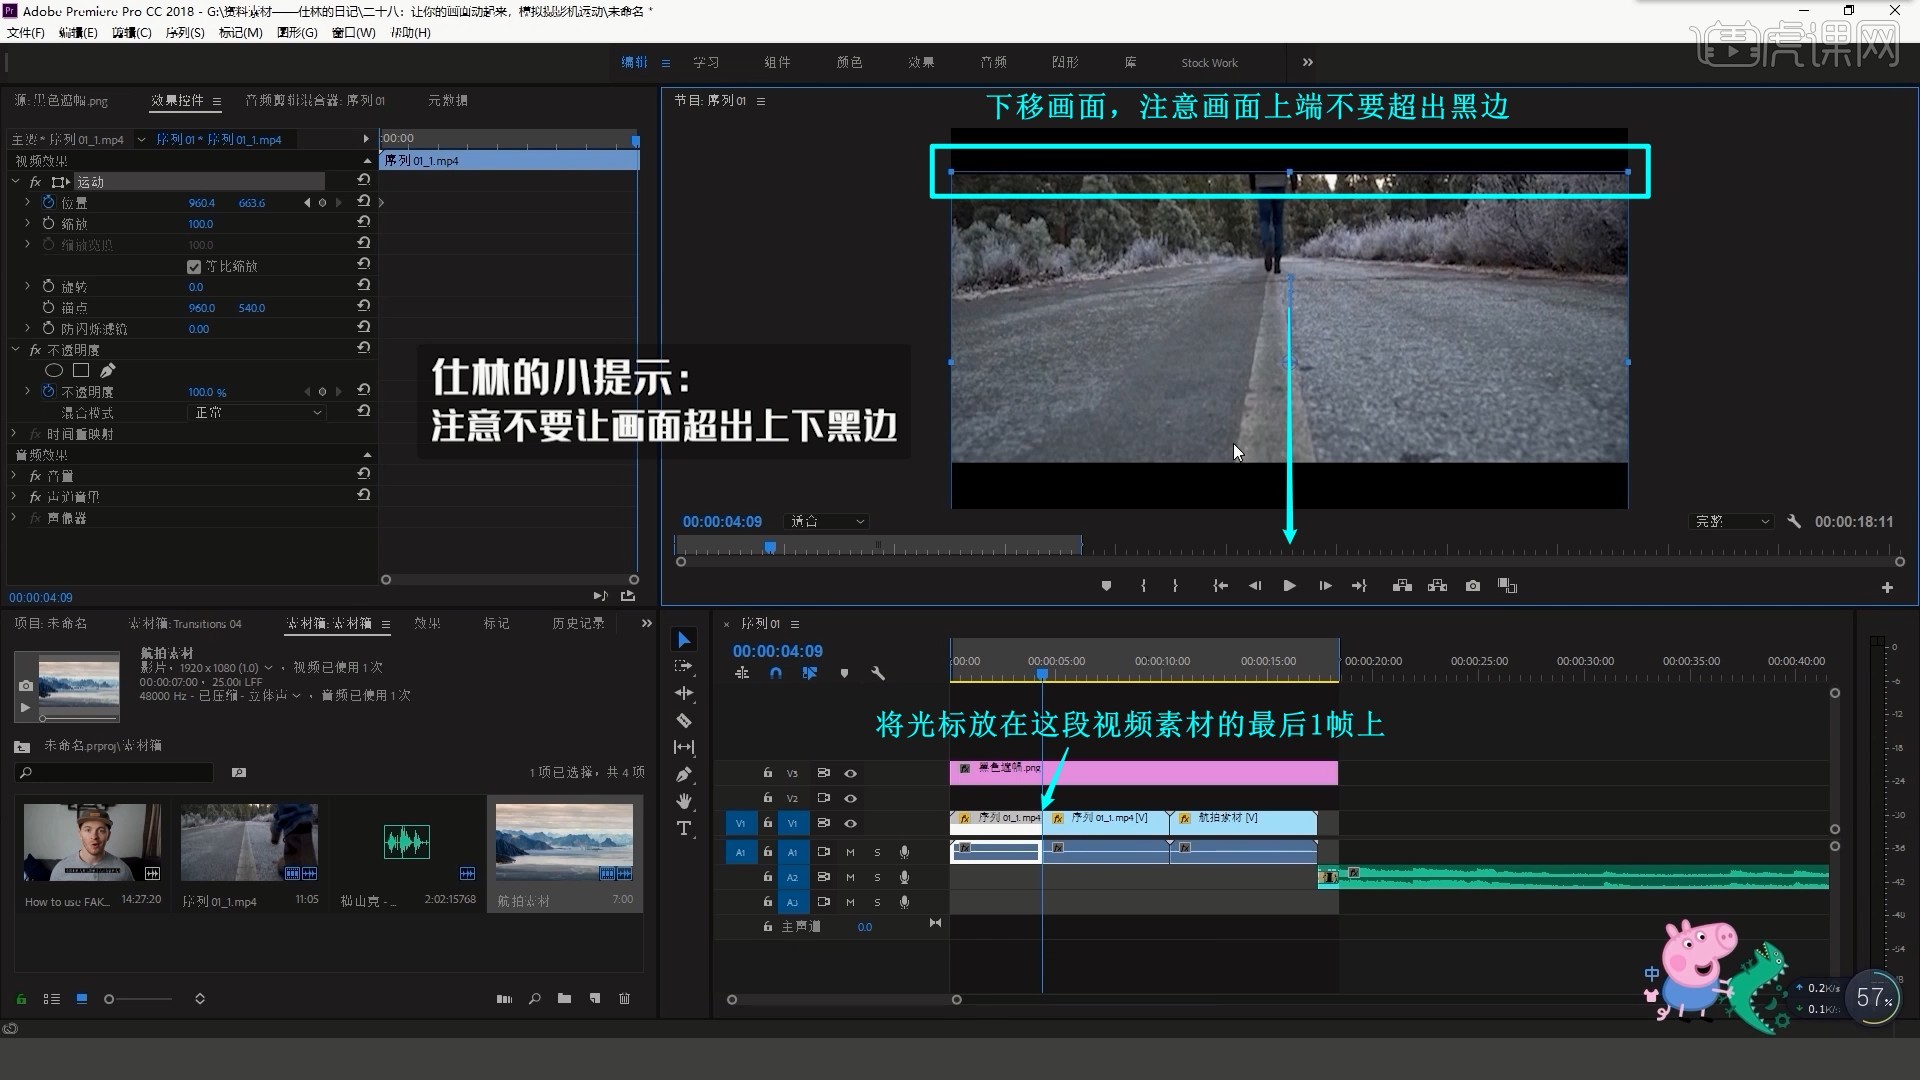Image resolution: width=1920 pixels, height=1080 pixels.
Task: Switch to the Color workspace tab
Action: pyautogui.click(x=849, y=62)
